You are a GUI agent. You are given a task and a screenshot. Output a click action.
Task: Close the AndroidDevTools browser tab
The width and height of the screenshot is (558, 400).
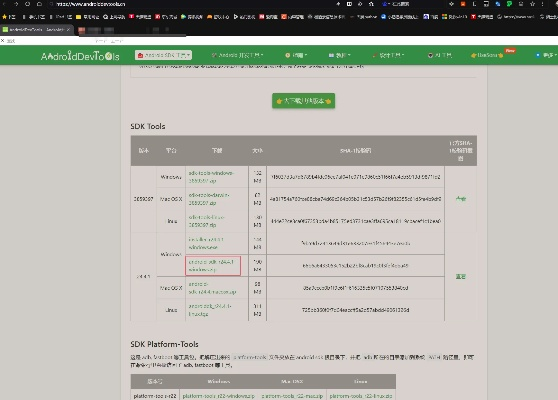pyautogui.click(x=68, y=30)
